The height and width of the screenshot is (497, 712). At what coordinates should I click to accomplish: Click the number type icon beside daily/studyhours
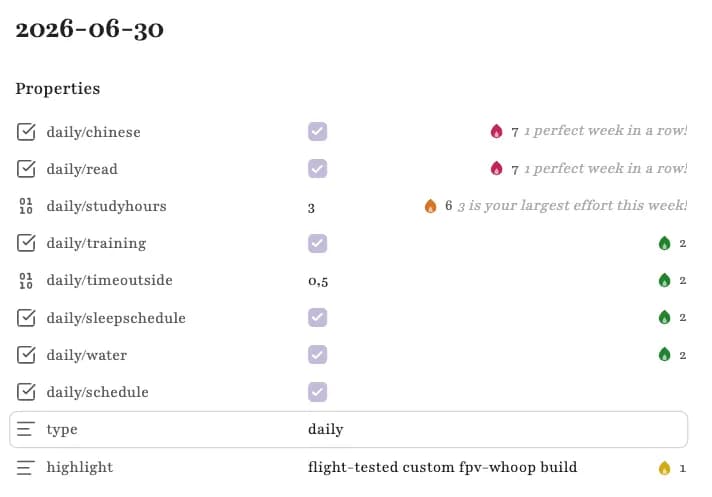26,206
